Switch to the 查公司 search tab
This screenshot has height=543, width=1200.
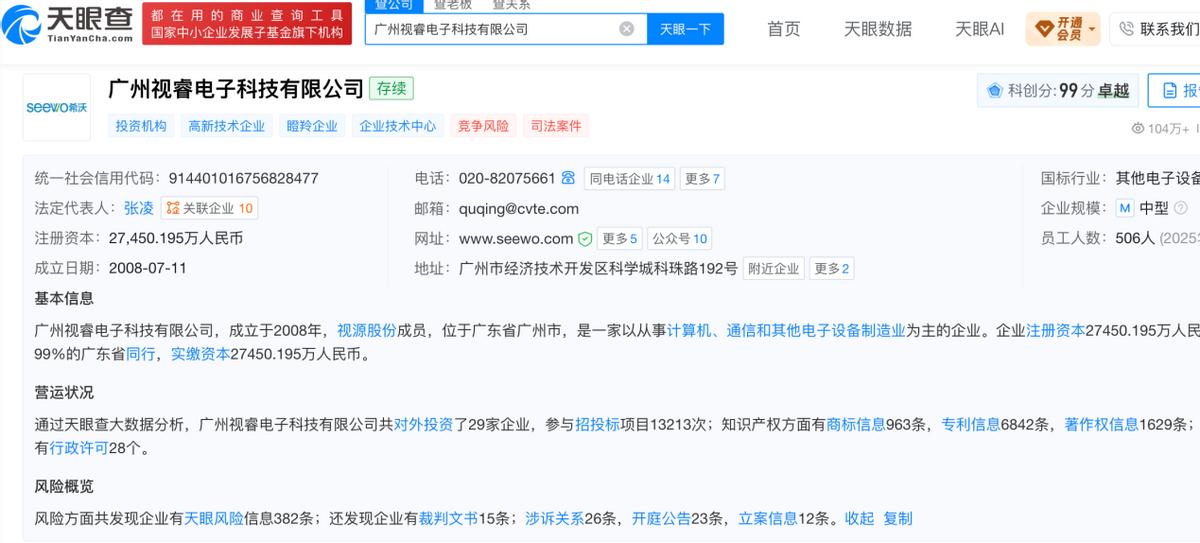pos(394,5)
